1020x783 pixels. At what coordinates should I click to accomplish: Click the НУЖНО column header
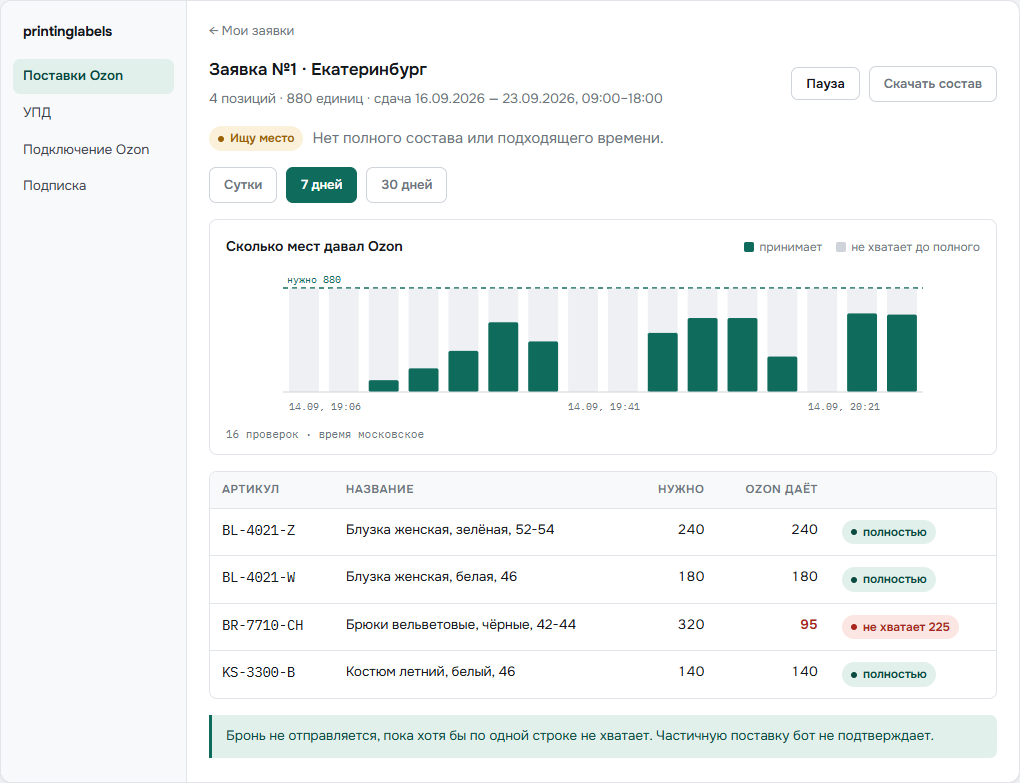pos(680,489)
